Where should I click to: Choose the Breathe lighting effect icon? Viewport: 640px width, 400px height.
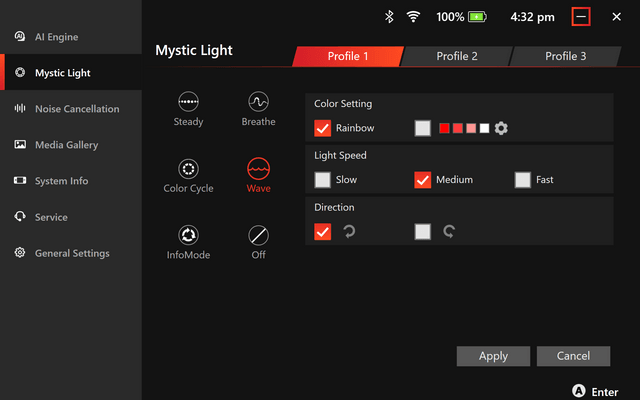click(258, 101)
